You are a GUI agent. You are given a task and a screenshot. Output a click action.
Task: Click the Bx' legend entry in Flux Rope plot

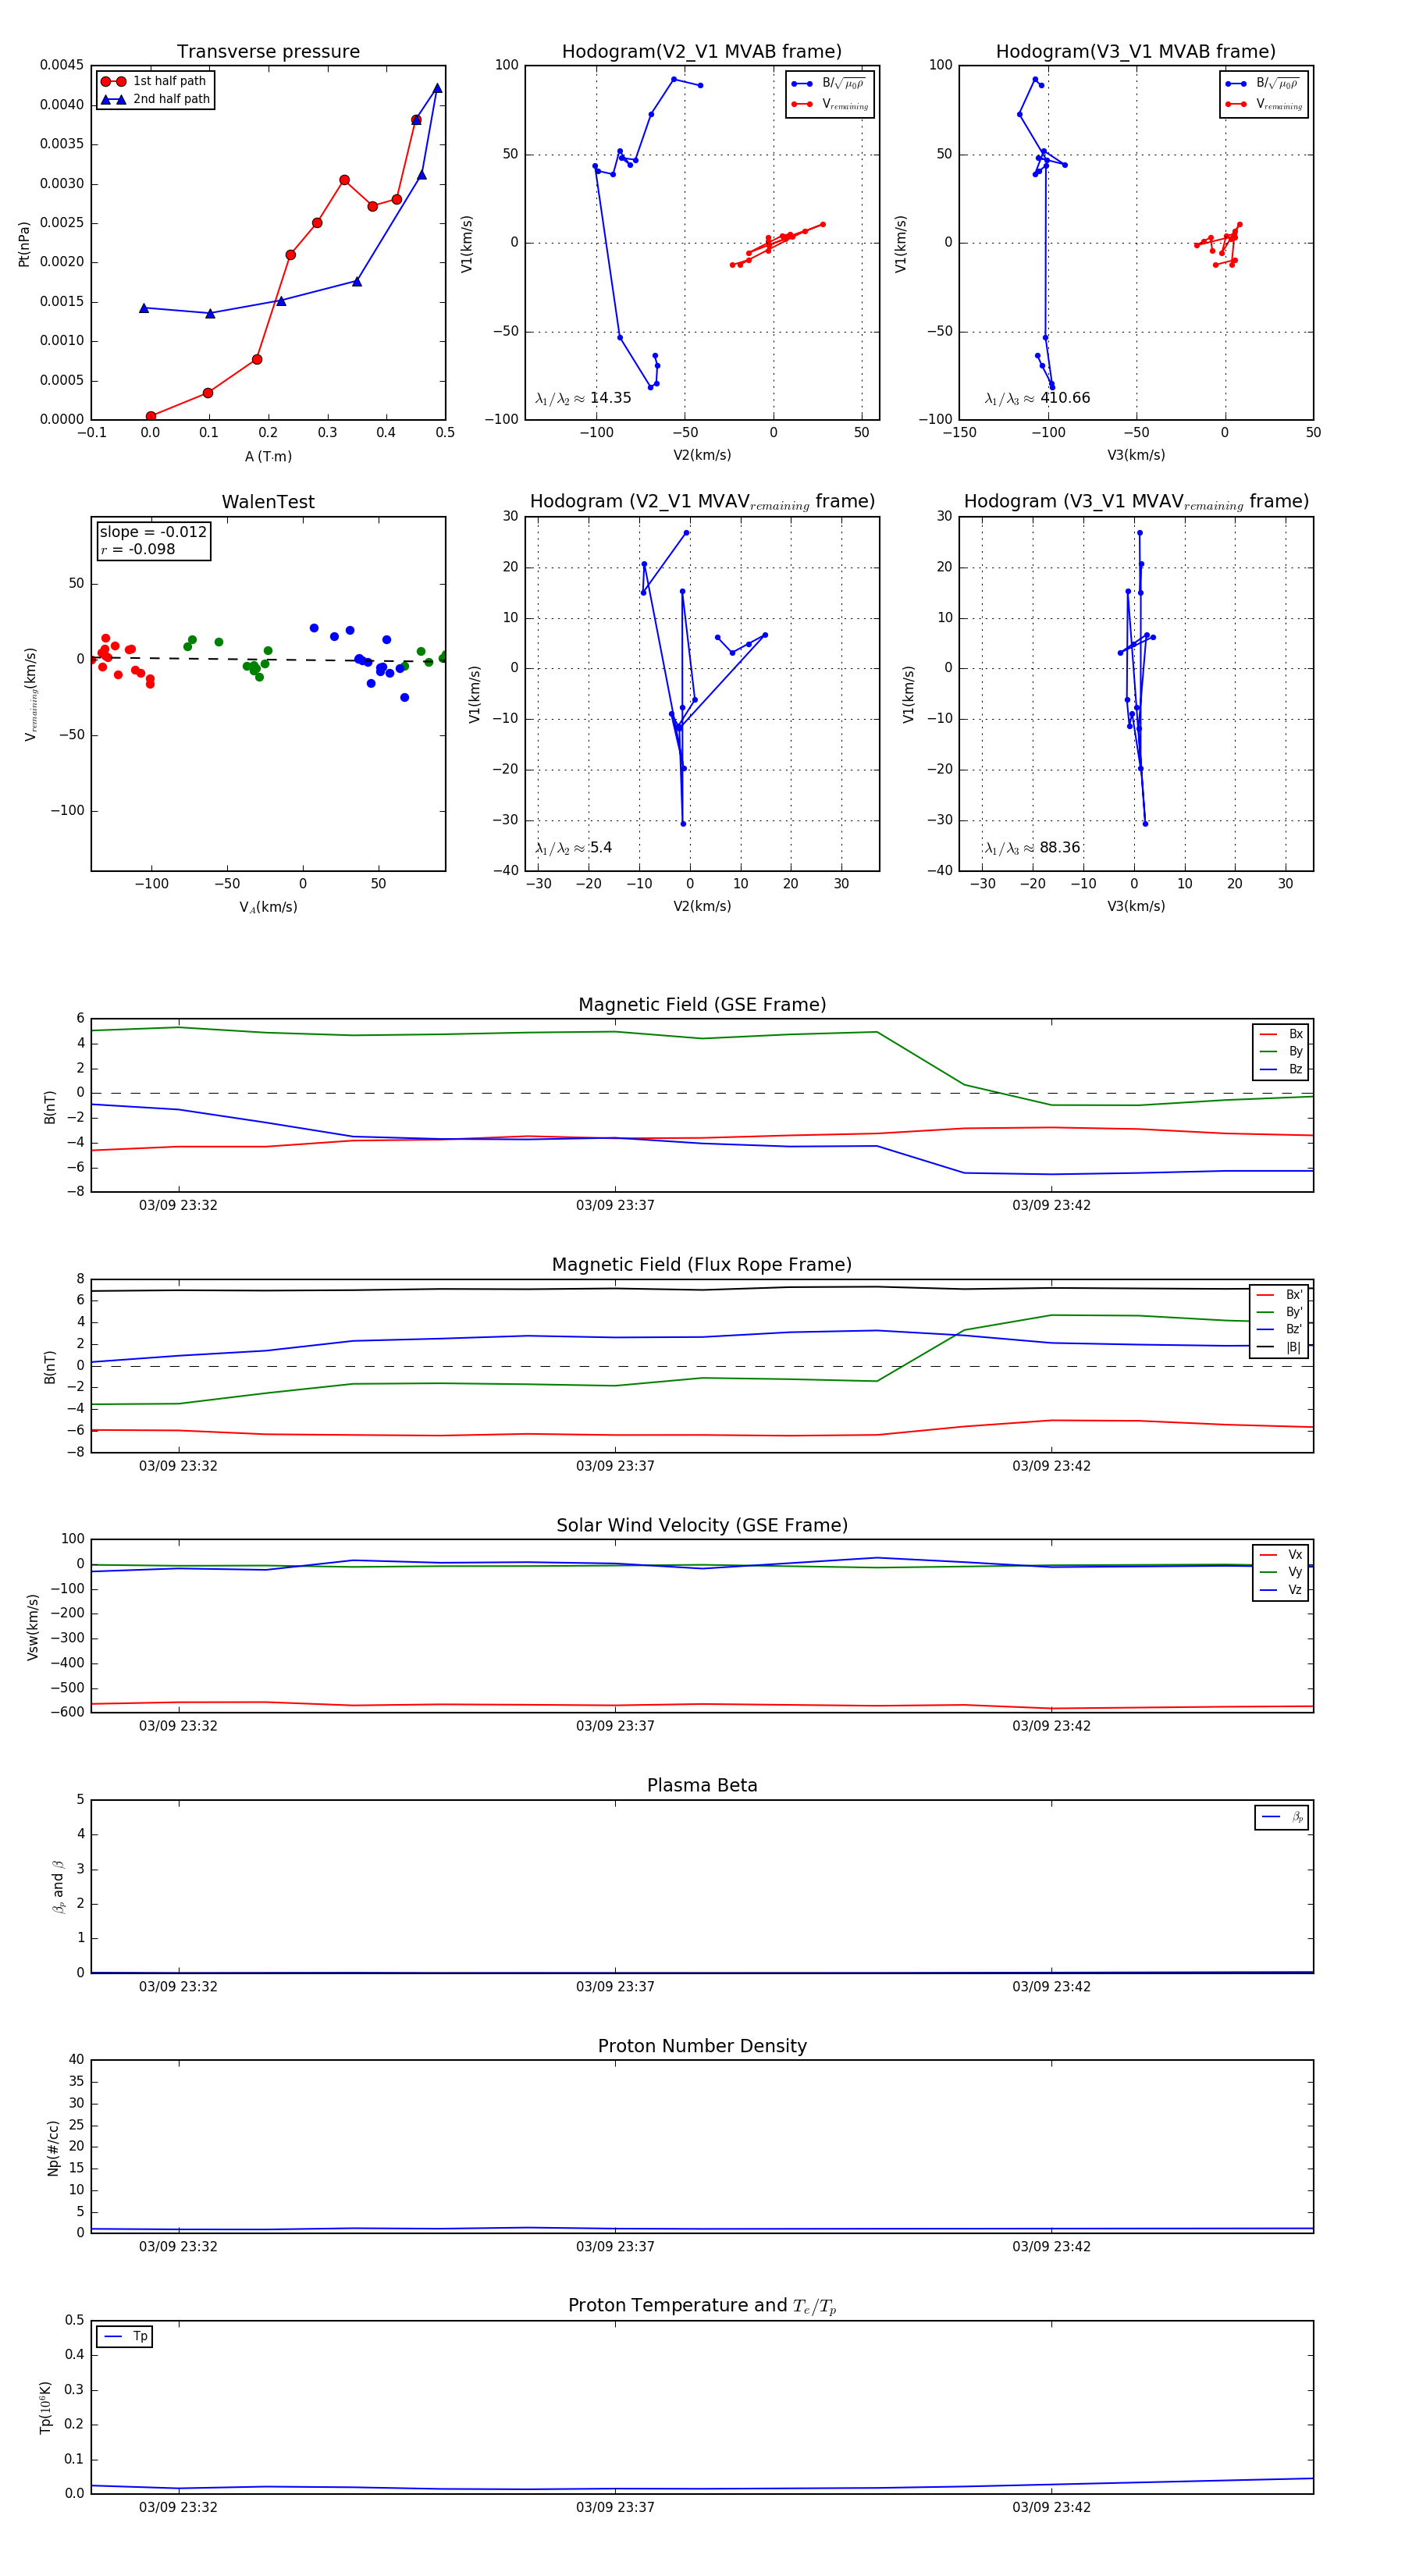point(1279,1294)
